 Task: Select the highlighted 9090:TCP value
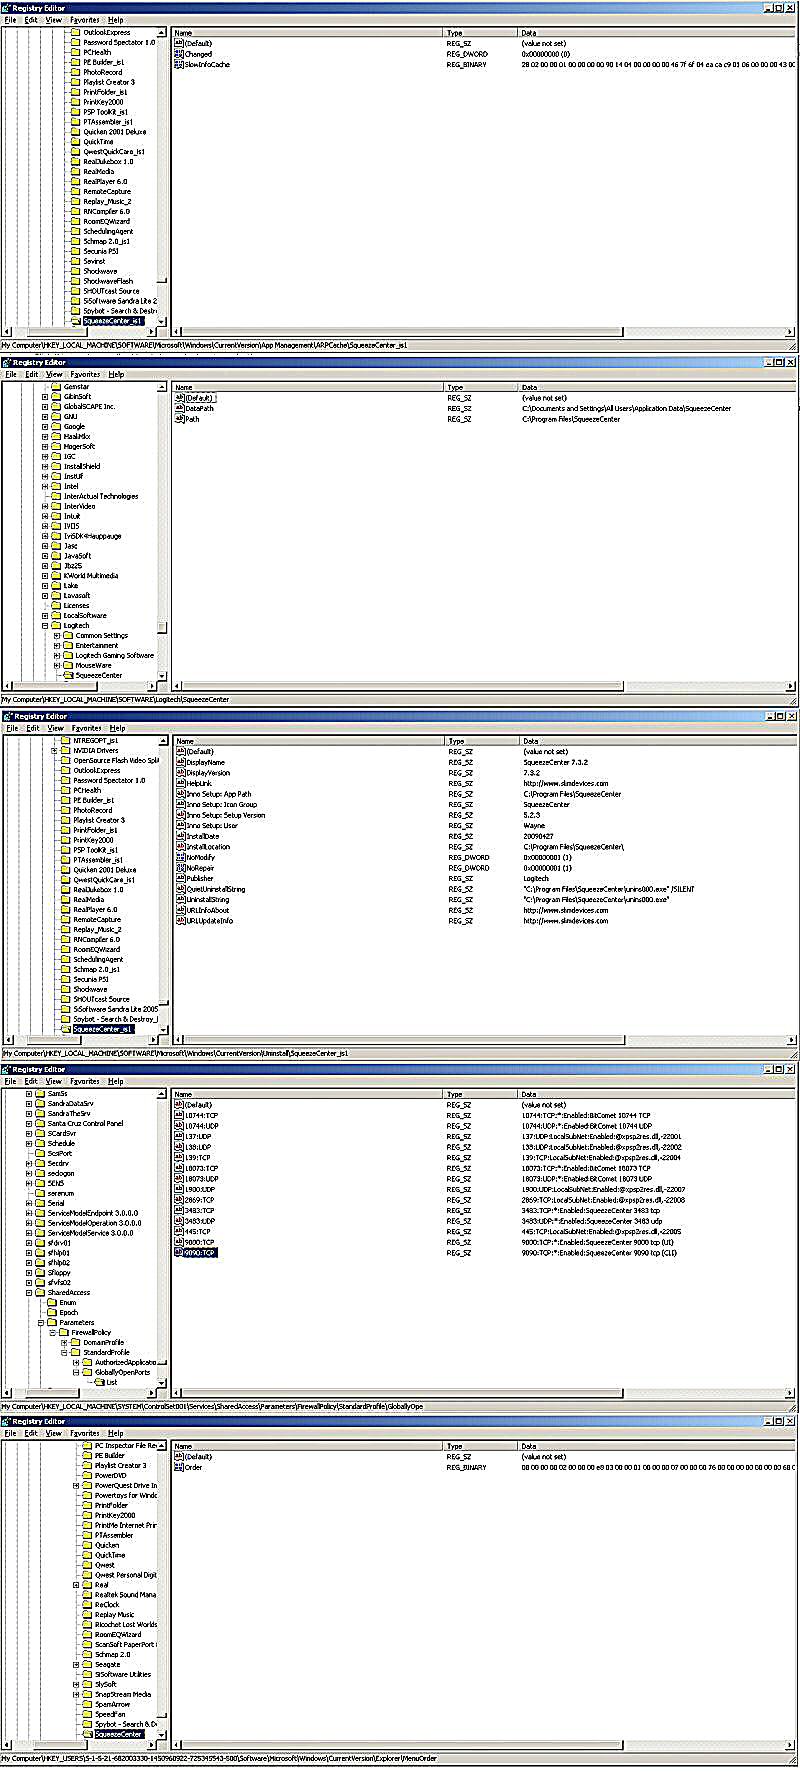click(200, 1252)
